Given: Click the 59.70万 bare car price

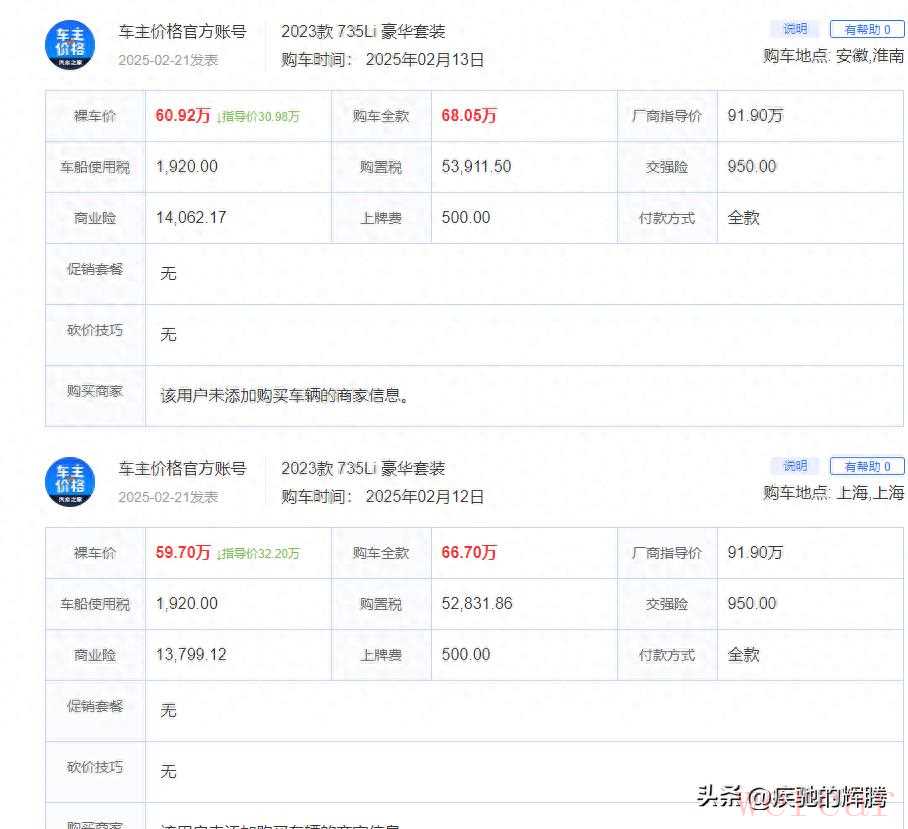Looking at the screenshot, I should (x=183, y=552).
